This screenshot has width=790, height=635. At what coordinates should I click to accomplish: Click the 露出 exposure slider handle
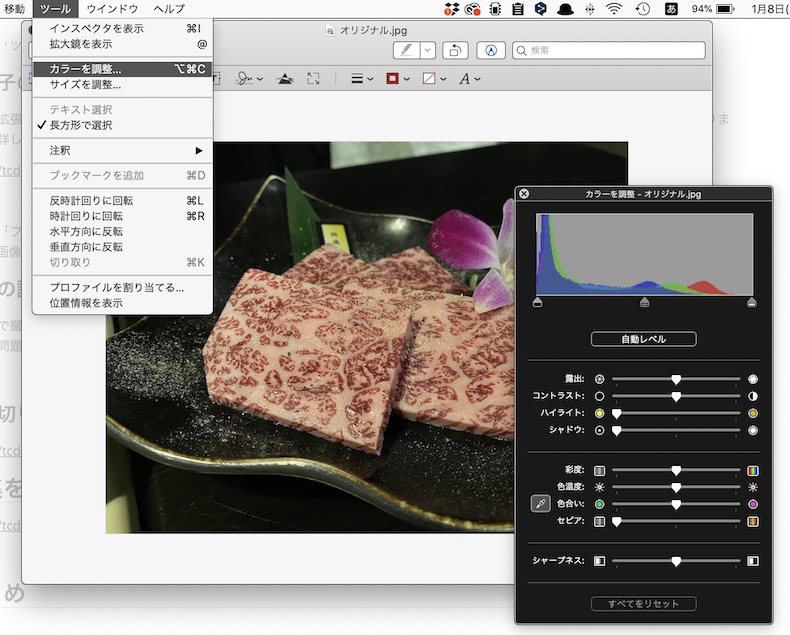[676, 380]
